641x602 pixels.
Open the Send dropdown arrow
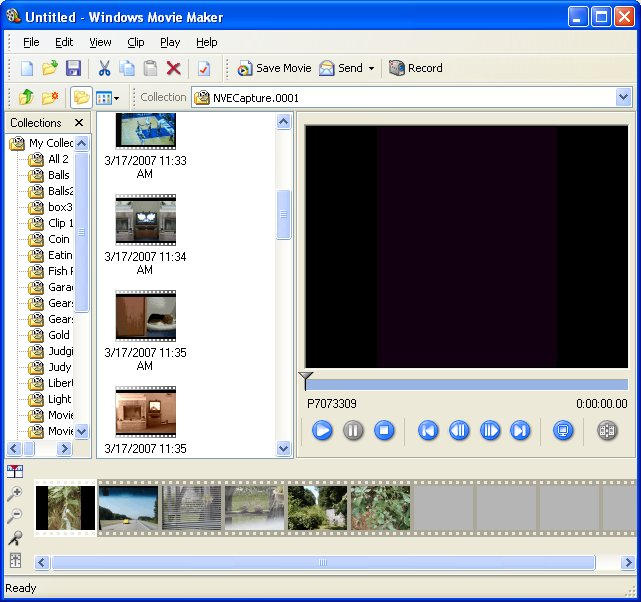coord(371,68)
